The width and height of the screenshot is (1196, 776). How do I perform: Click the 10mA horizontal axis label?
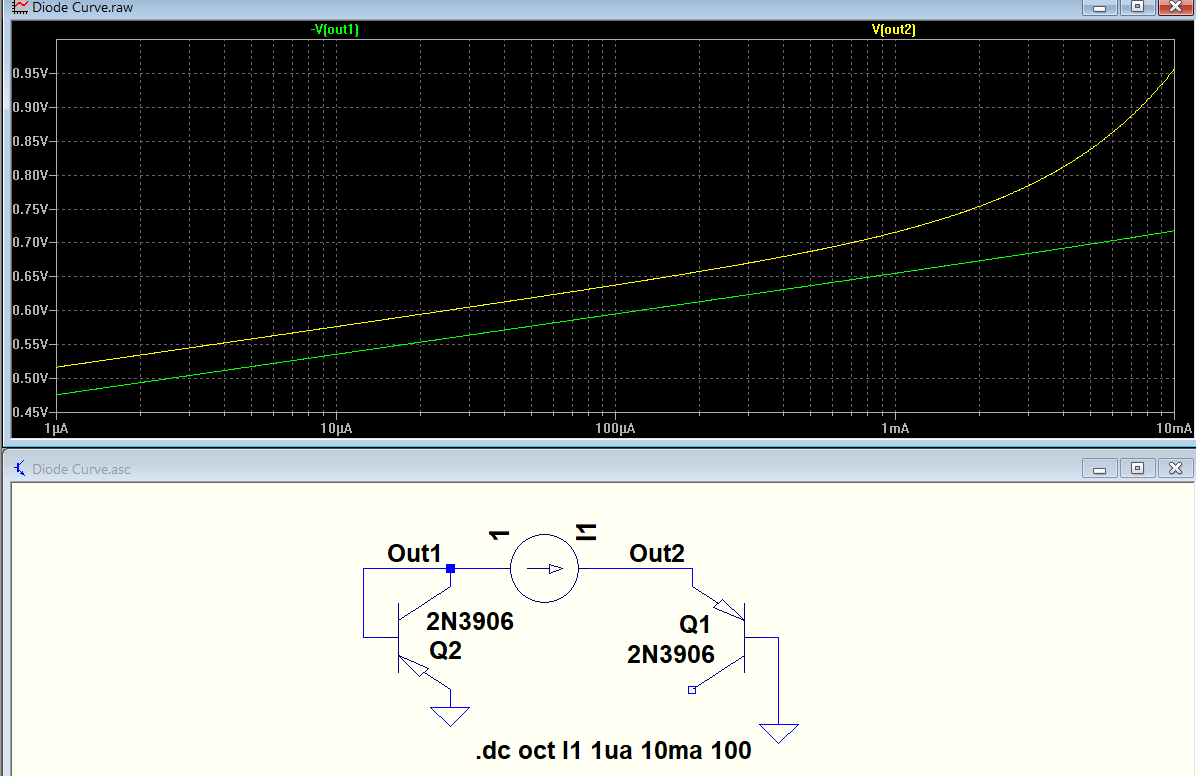point(1174,428)
